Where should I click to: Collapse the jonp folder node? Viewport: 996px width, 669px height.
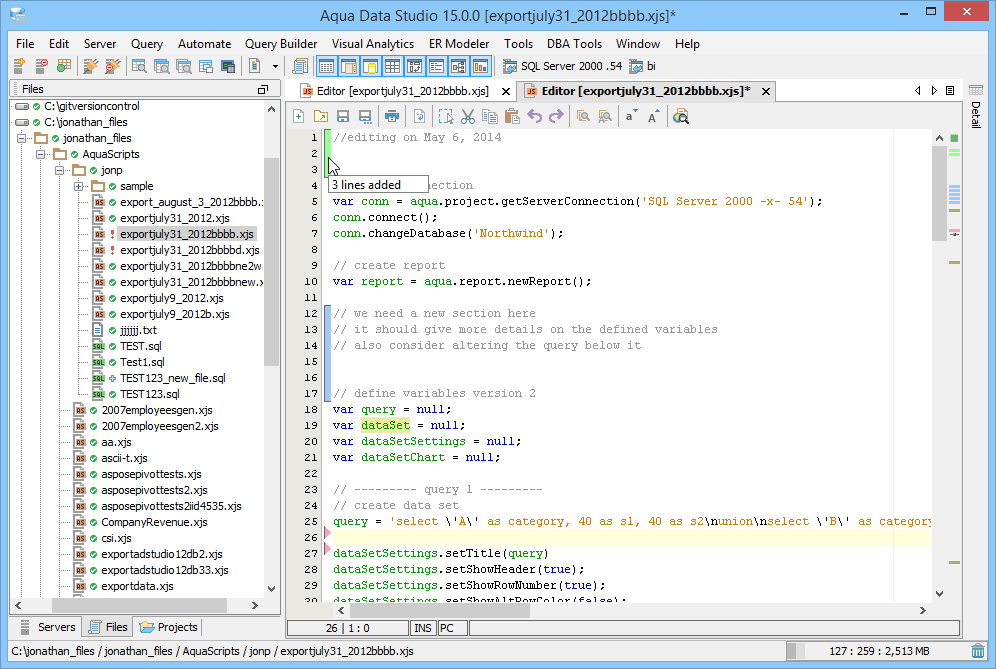coord(60,170)
